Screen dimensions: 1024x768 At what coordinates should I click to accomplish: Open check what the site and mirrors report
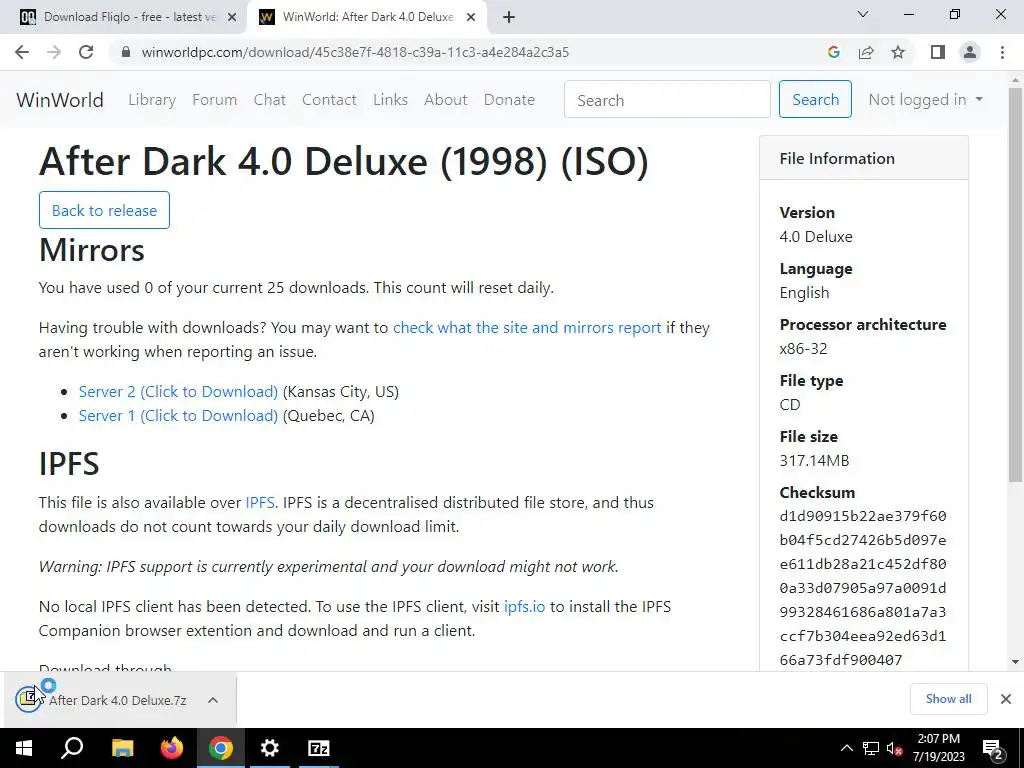click(527, 328)
